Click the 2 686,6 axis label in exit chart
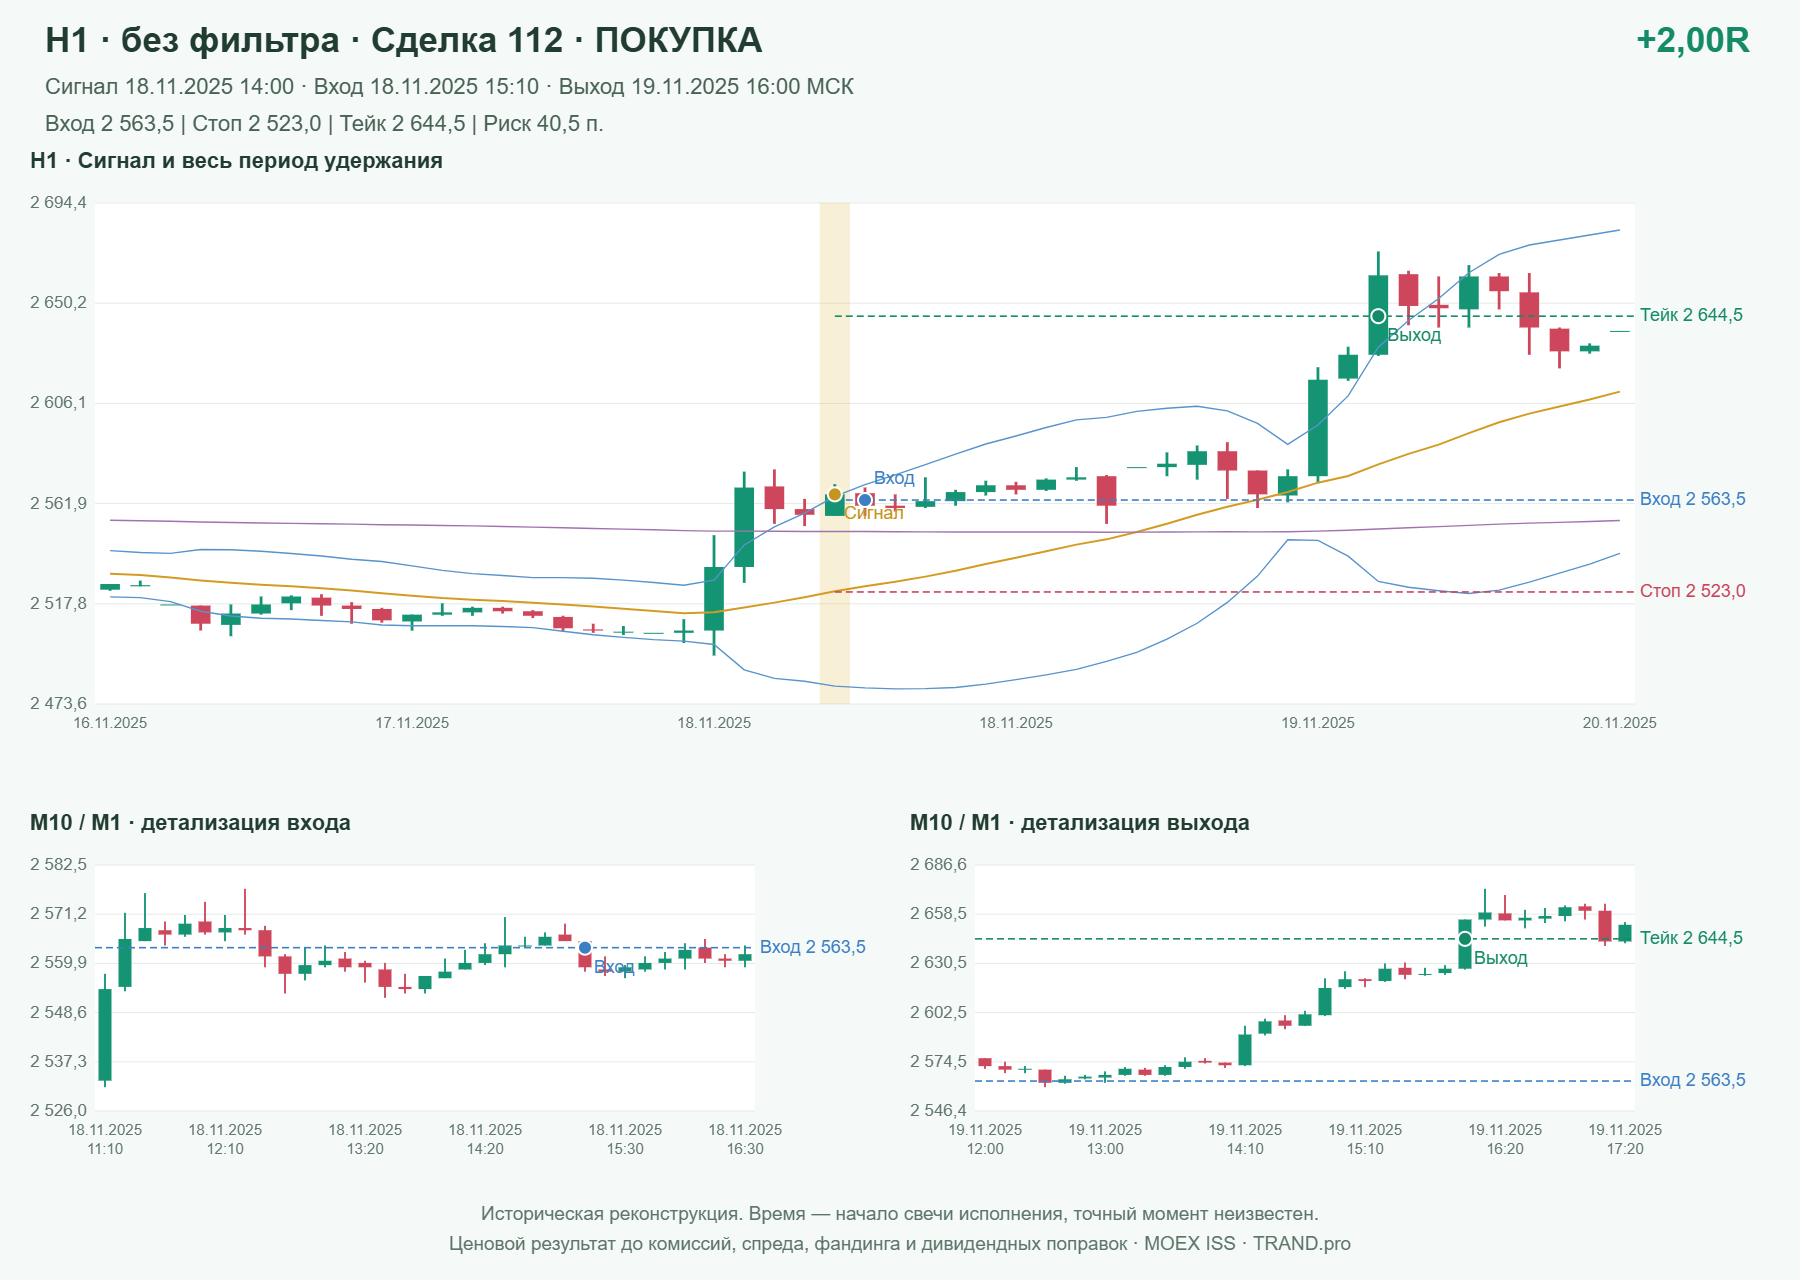 coord(938,865)
